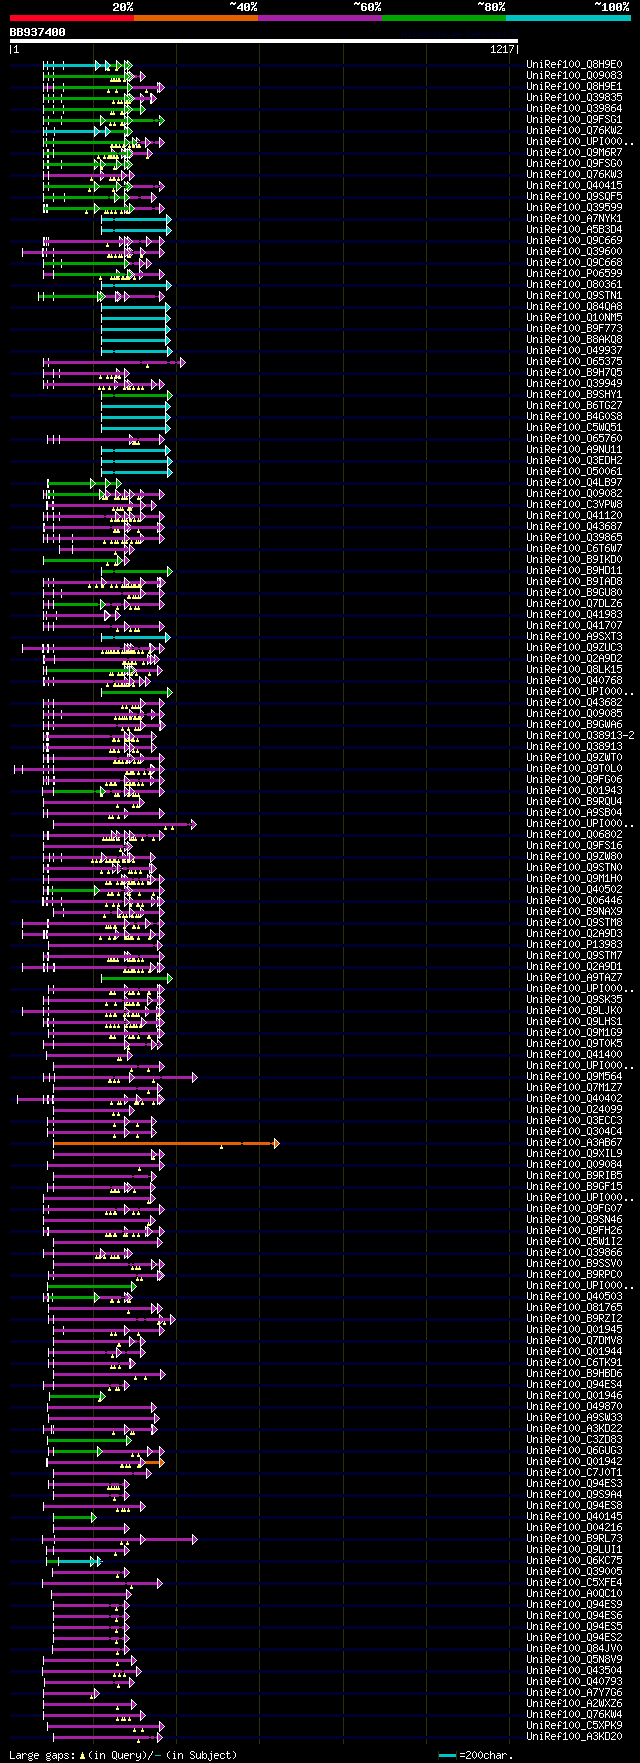Click the UniRef100_Q9XIL9 label
The width and height of the screenshot is (640, 1763).
tap(574, 1154)
